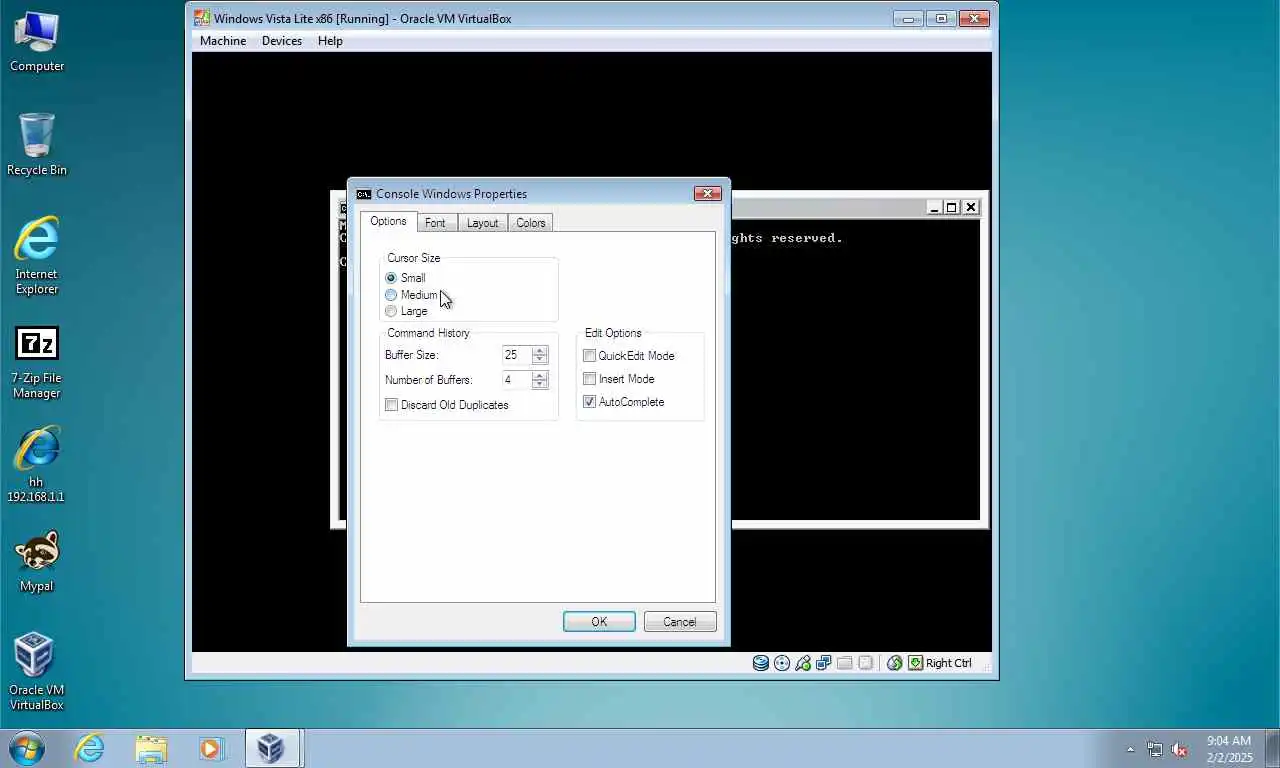Decrease Number of Buffers with down arrow
The image size is (1280, 768).
(x=540, y=384)
